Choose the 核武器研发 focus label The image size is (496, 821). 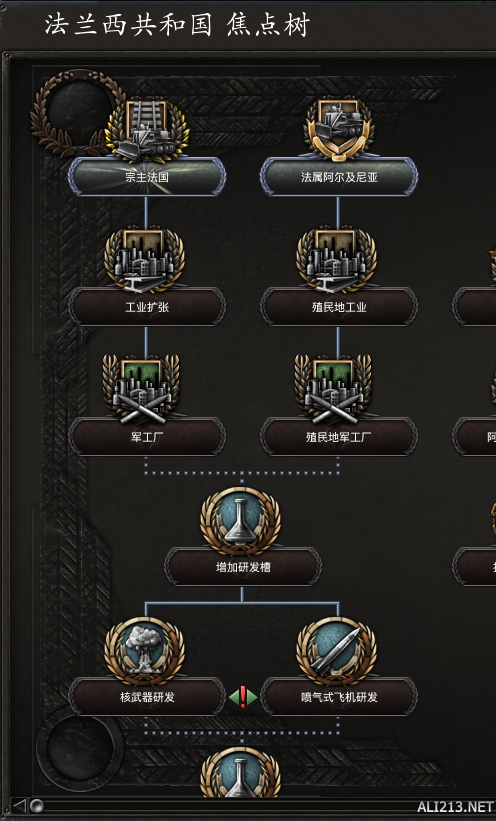tap(147, 697)
